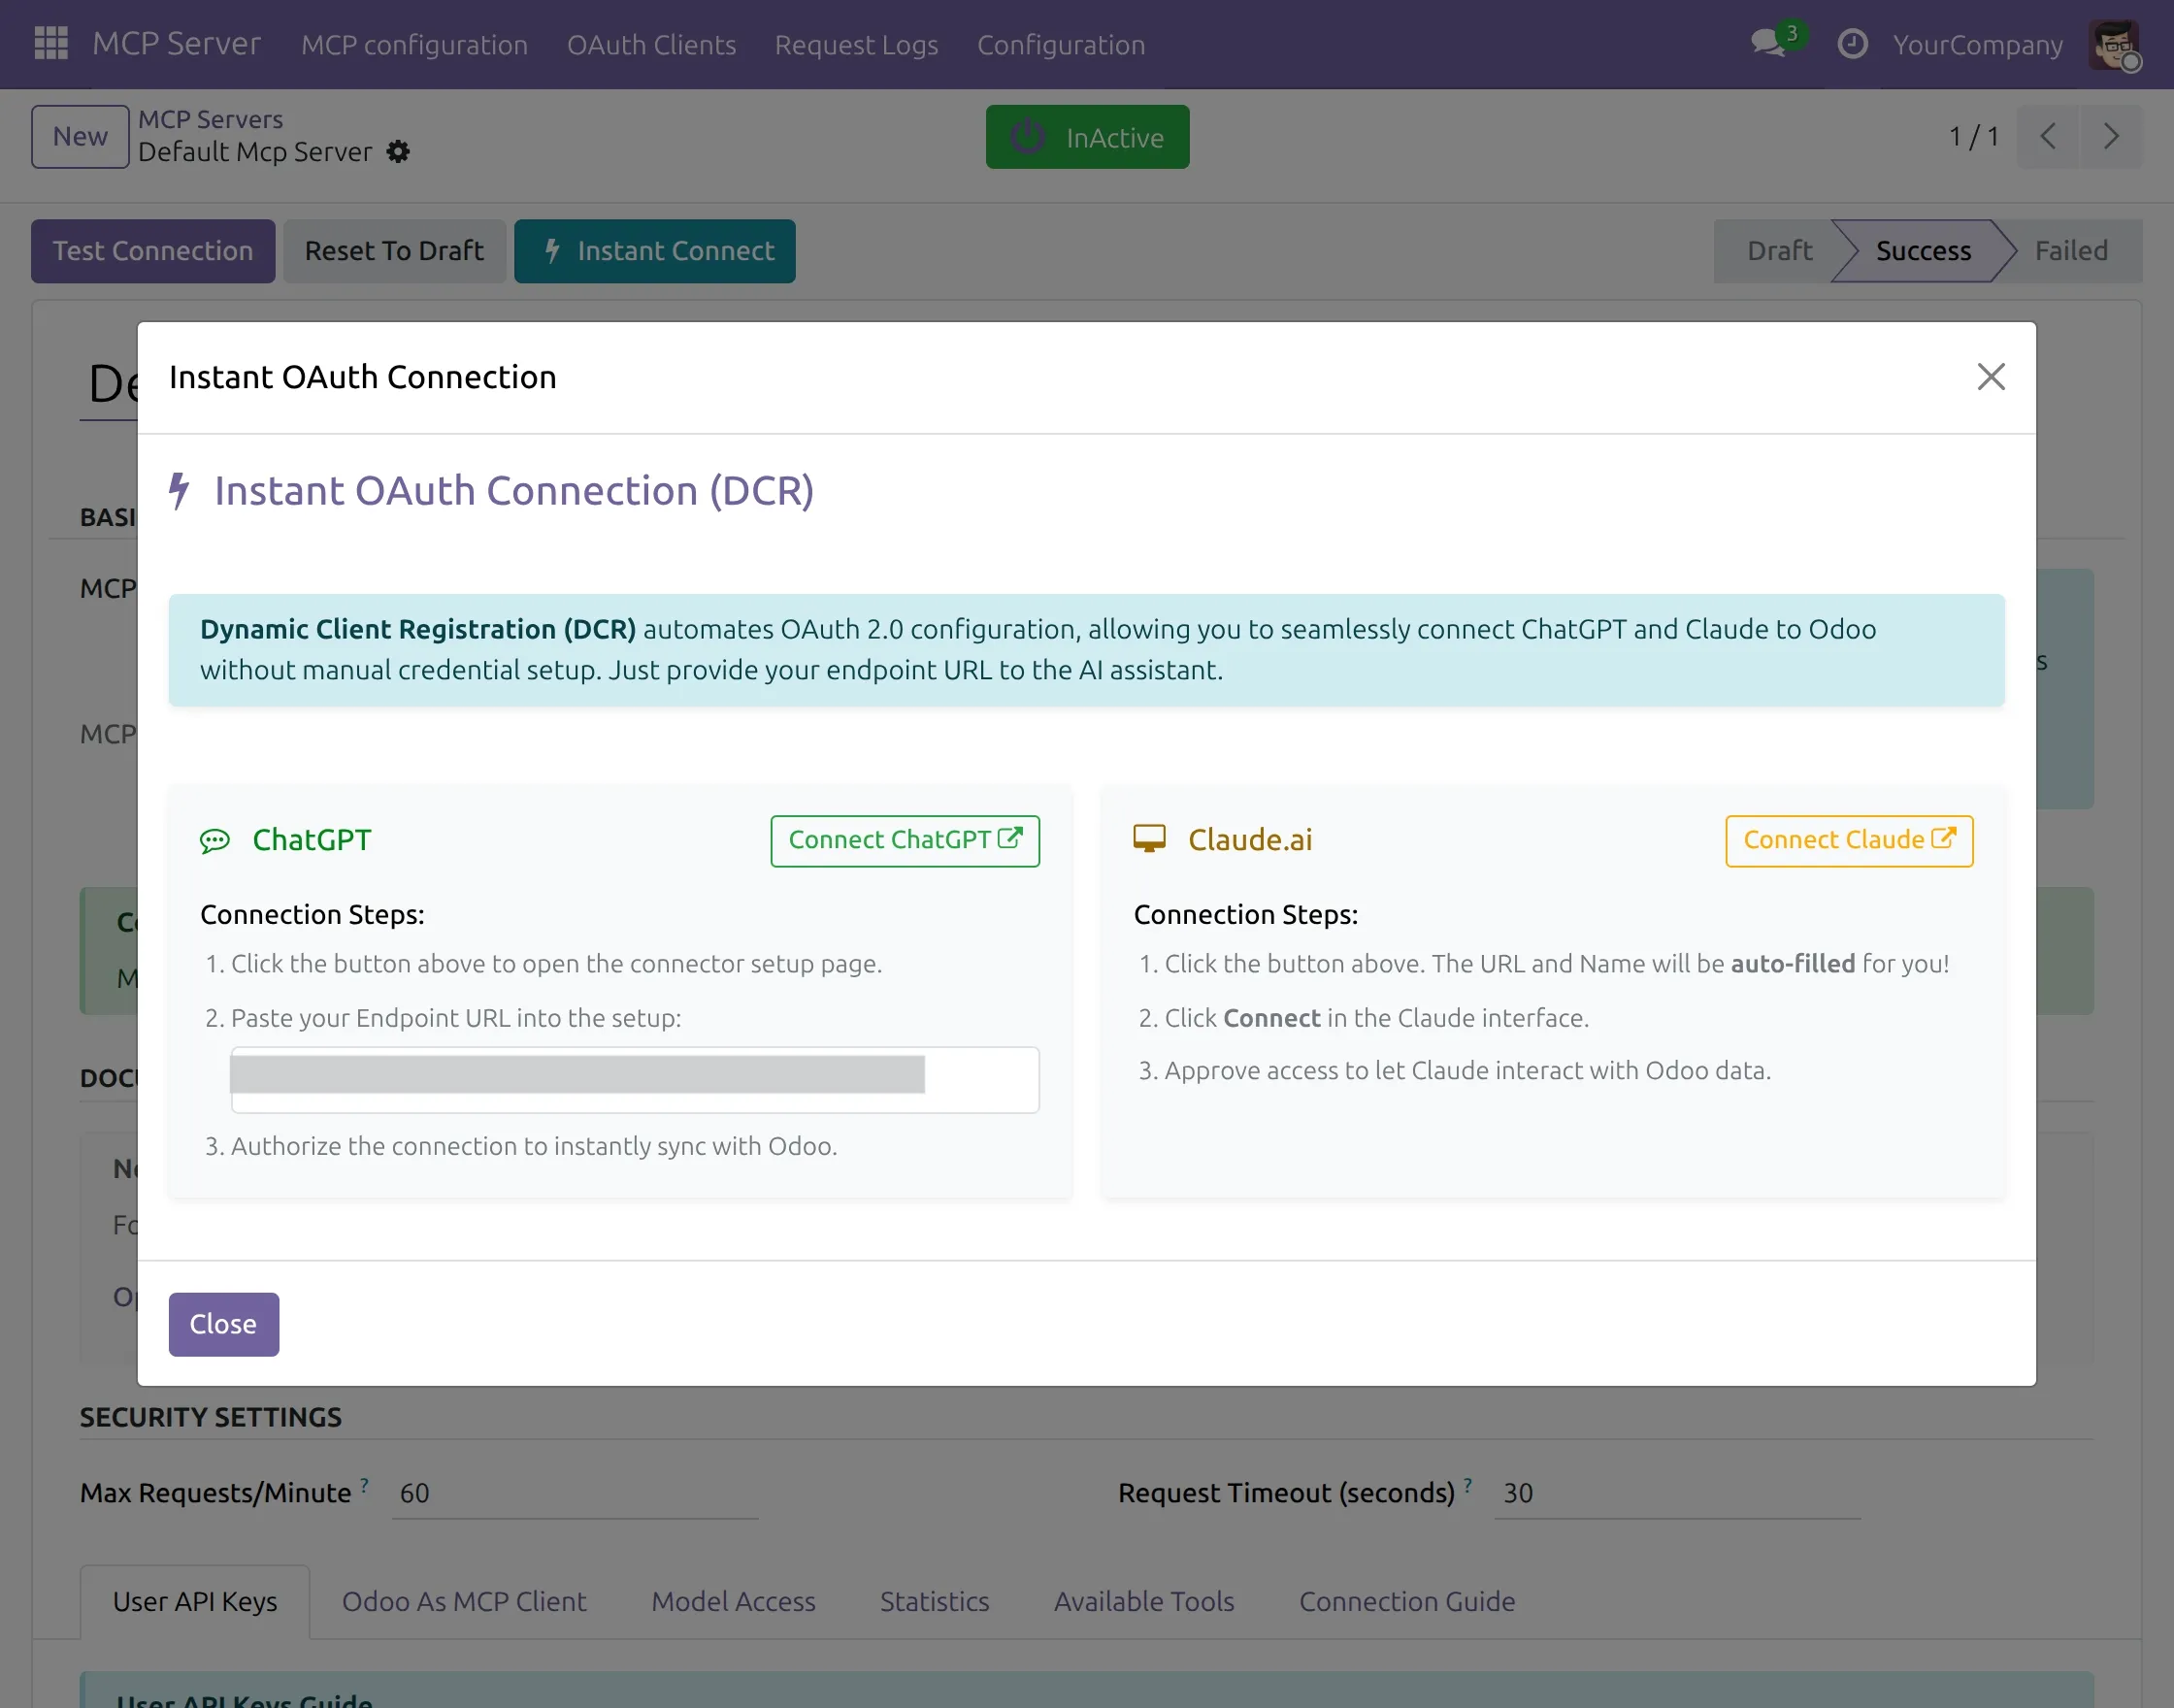
Task: Click the New record button
Action: 80,137
